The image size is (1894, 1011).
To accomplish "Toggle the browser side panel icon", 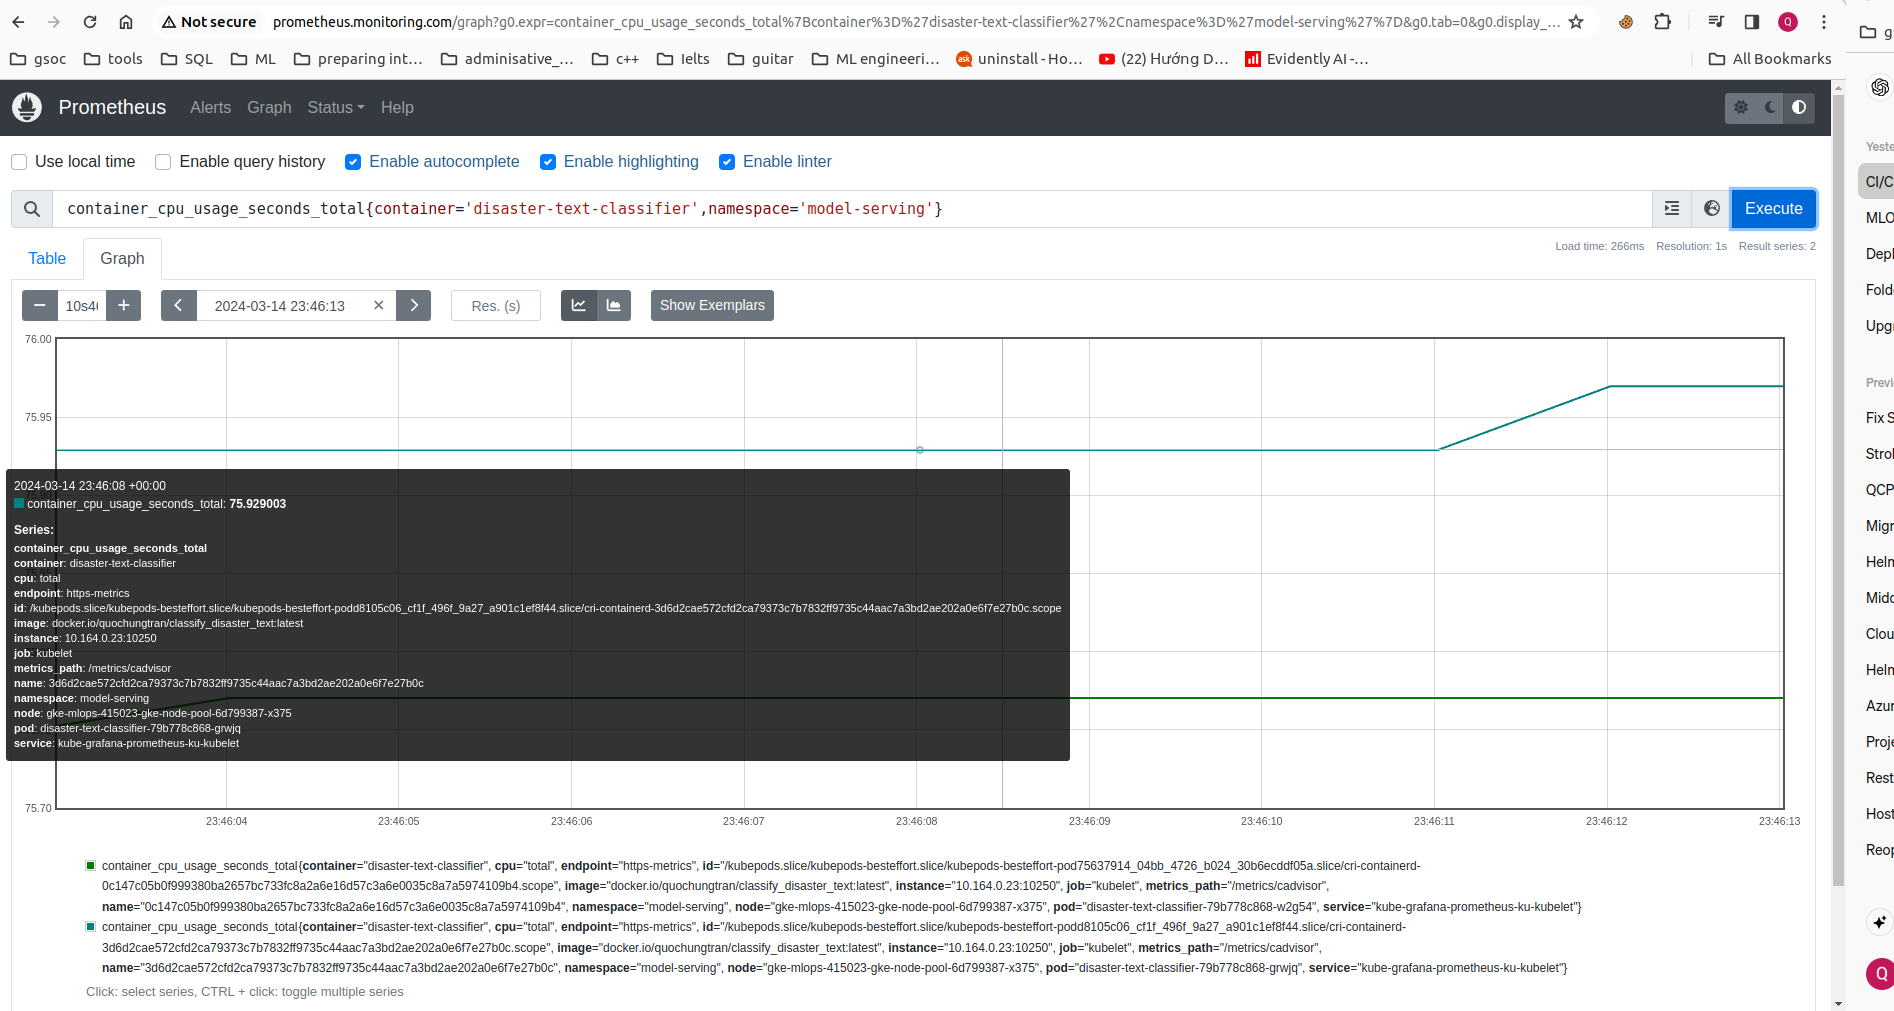I will pos(1752,22).
